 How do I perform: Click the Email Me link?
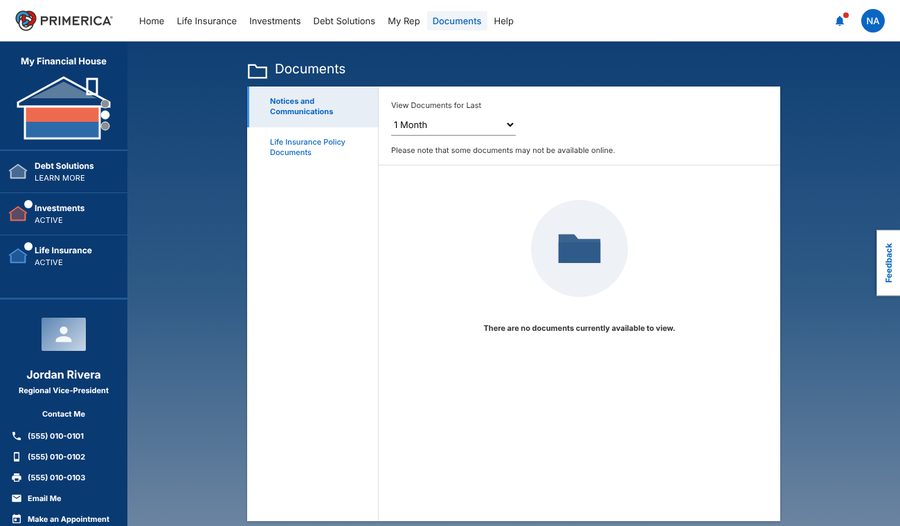click(44, 498)
